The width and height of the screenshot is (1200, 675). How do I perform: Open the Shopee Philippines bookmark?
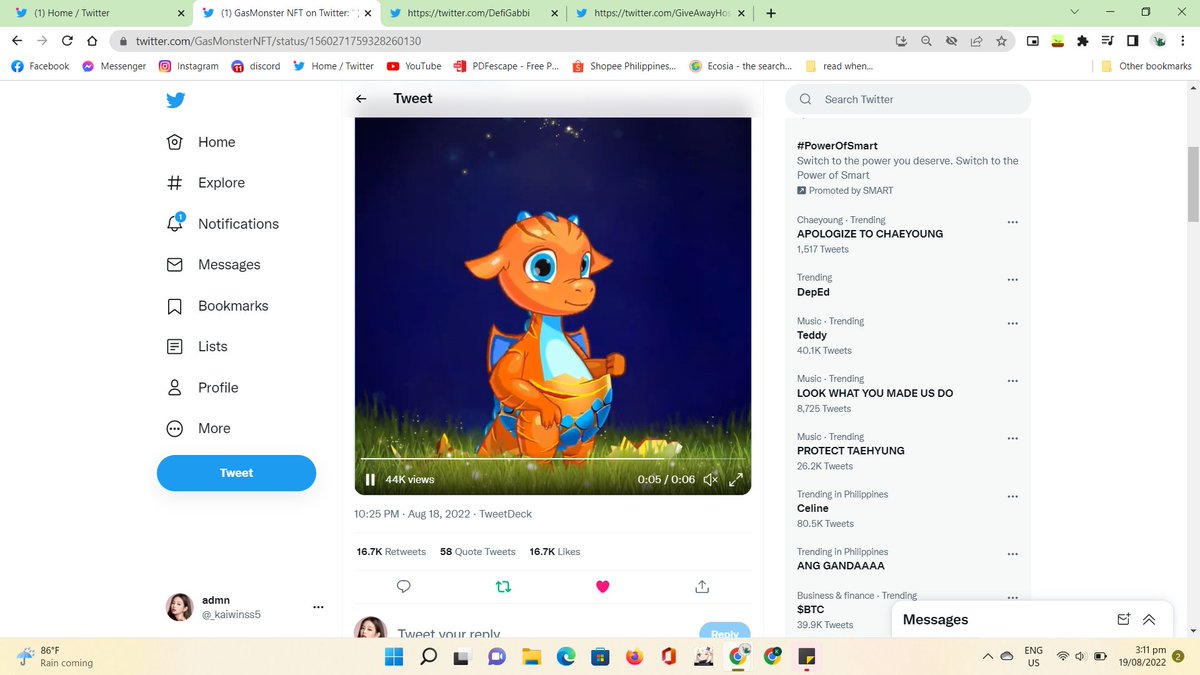tap(624, 66)
